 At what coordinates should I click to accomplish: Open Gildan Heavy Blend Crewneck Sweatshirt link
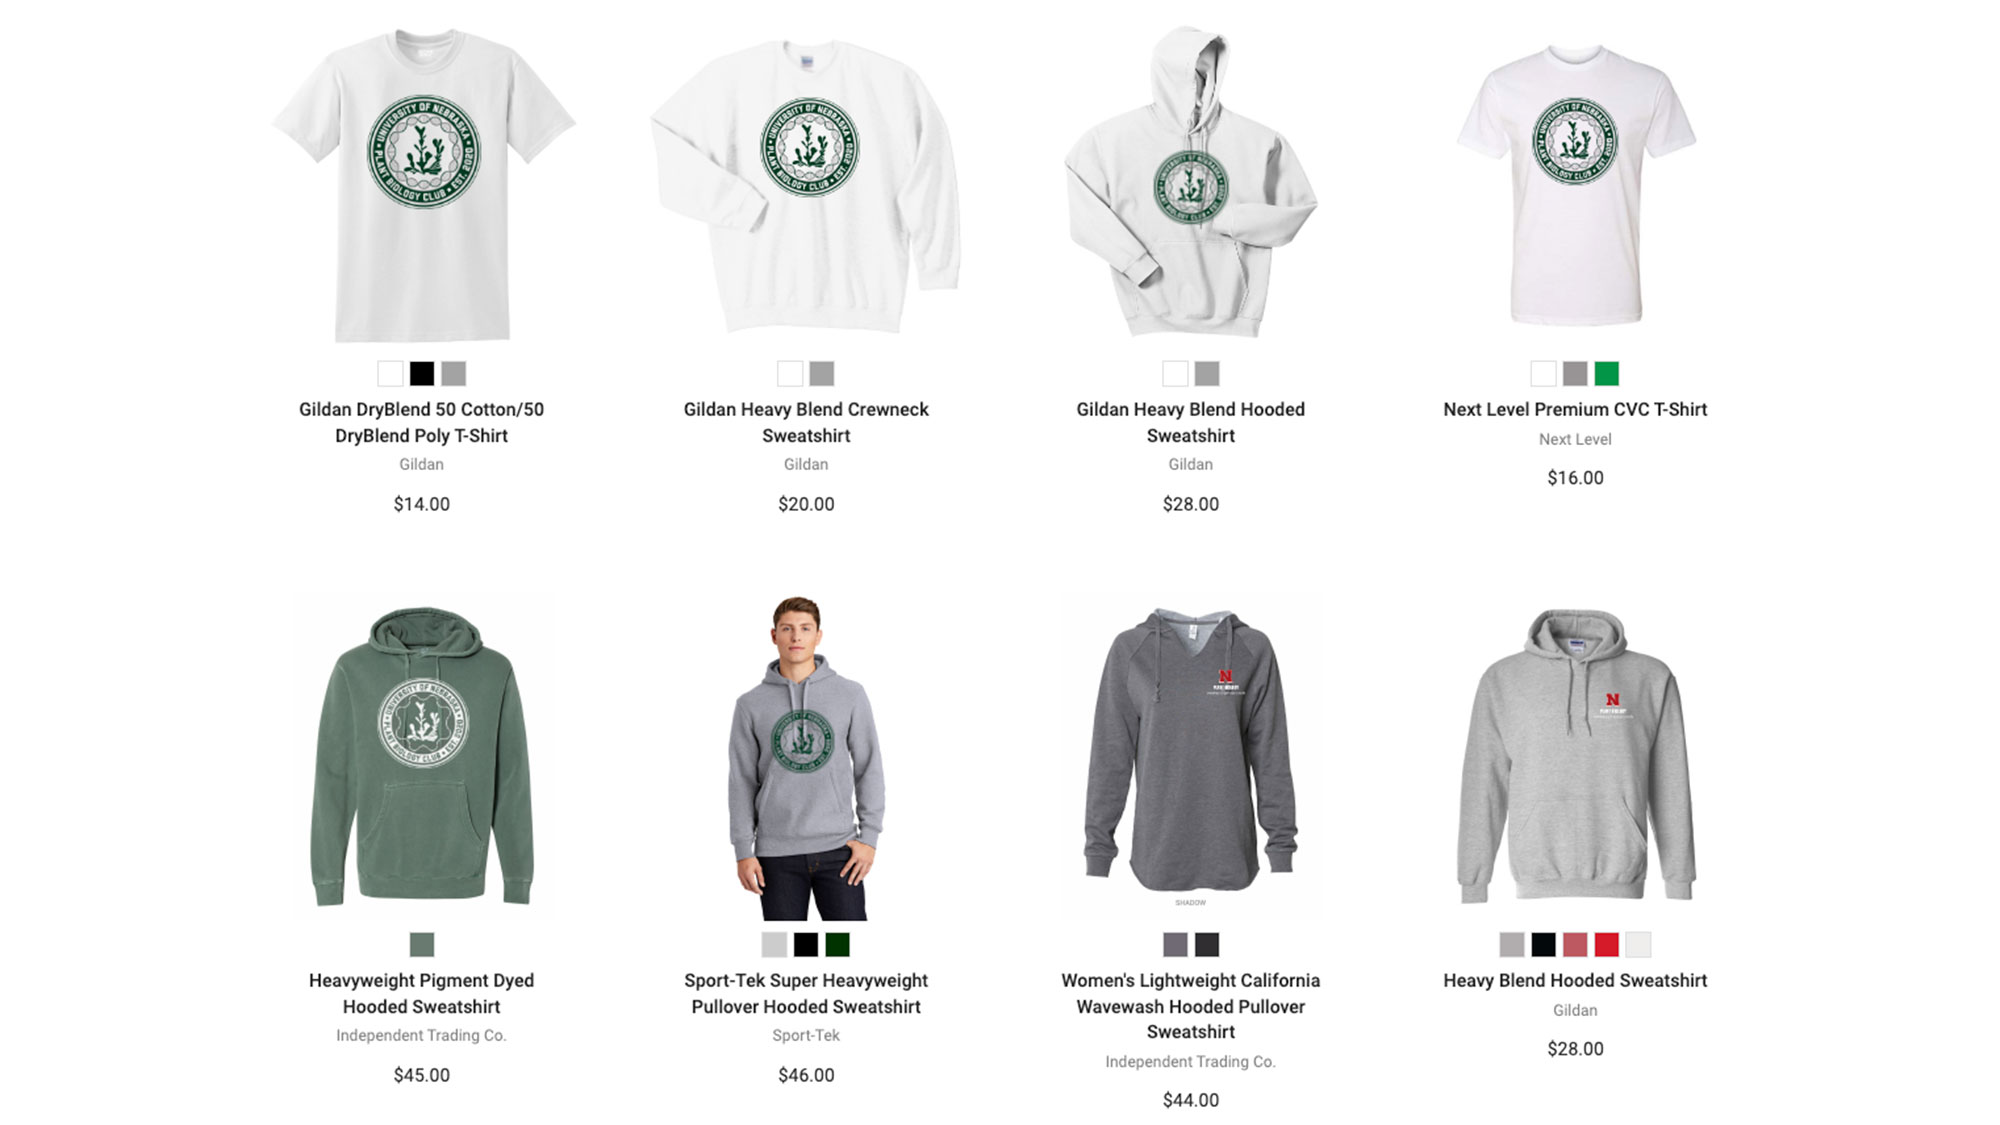pyautogui.click(x=806, y=422)
